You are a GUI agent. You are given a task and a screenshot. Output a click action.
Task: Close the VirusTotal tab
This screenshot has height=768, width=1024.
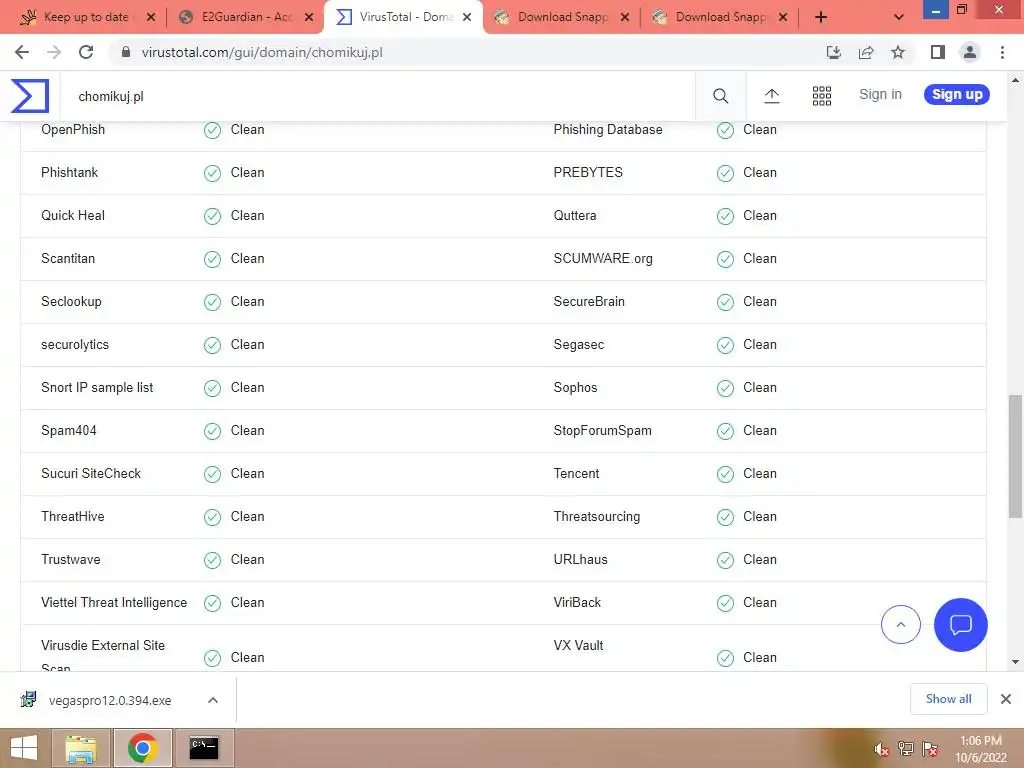[x=467, y=17]
